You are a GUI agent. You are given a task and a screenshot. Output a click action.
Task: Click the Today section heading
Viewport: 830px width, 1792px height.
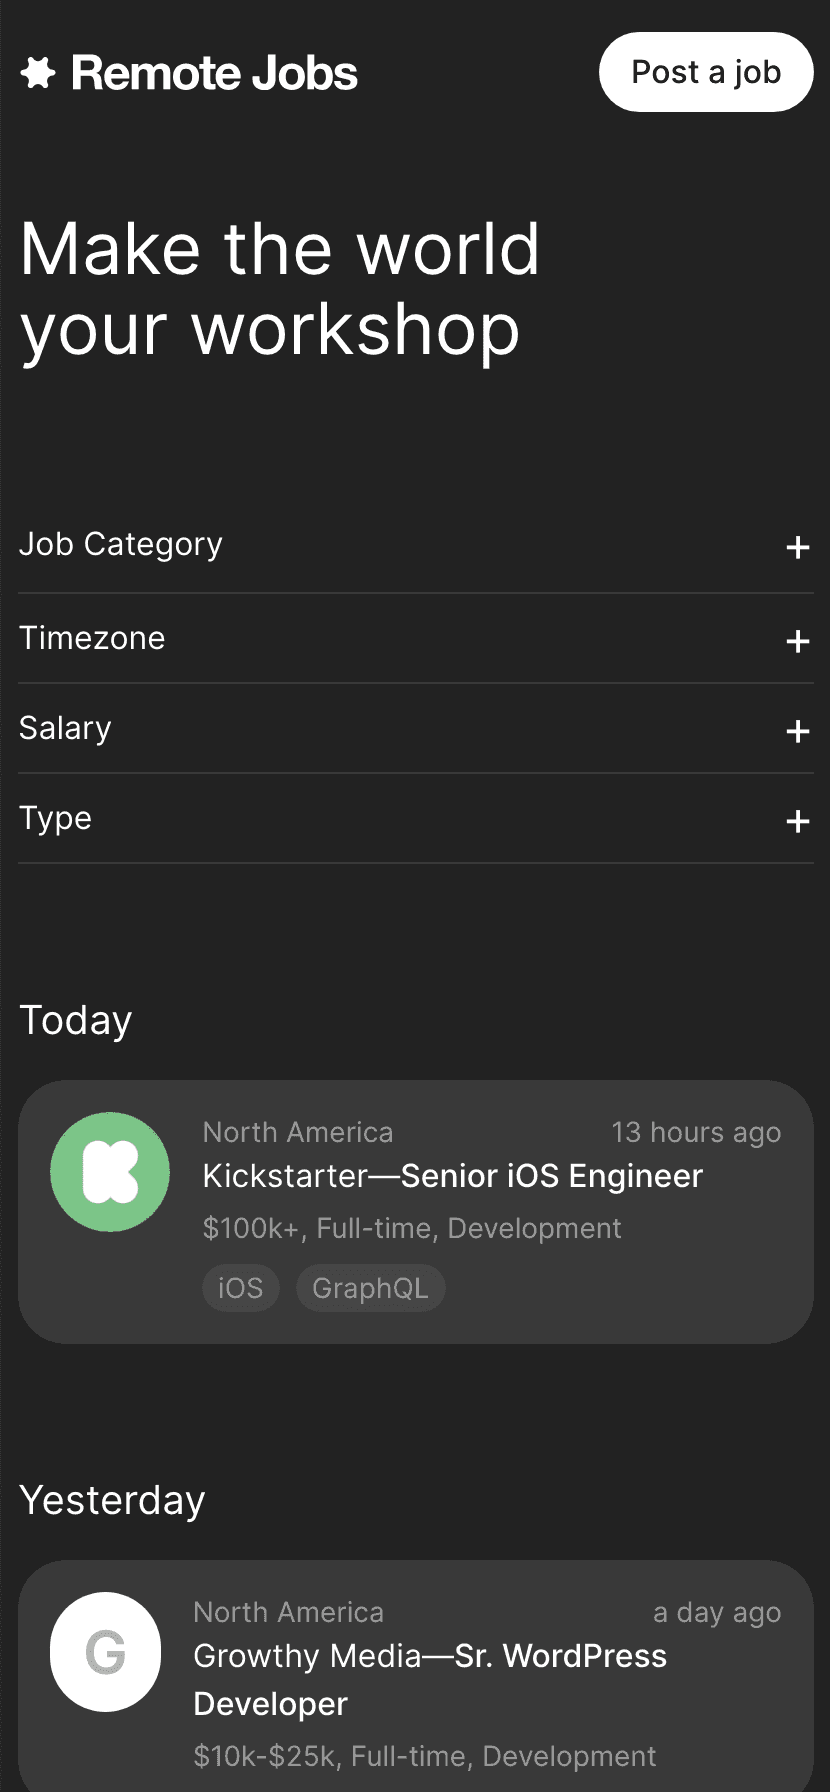[x=76, y=1020]
